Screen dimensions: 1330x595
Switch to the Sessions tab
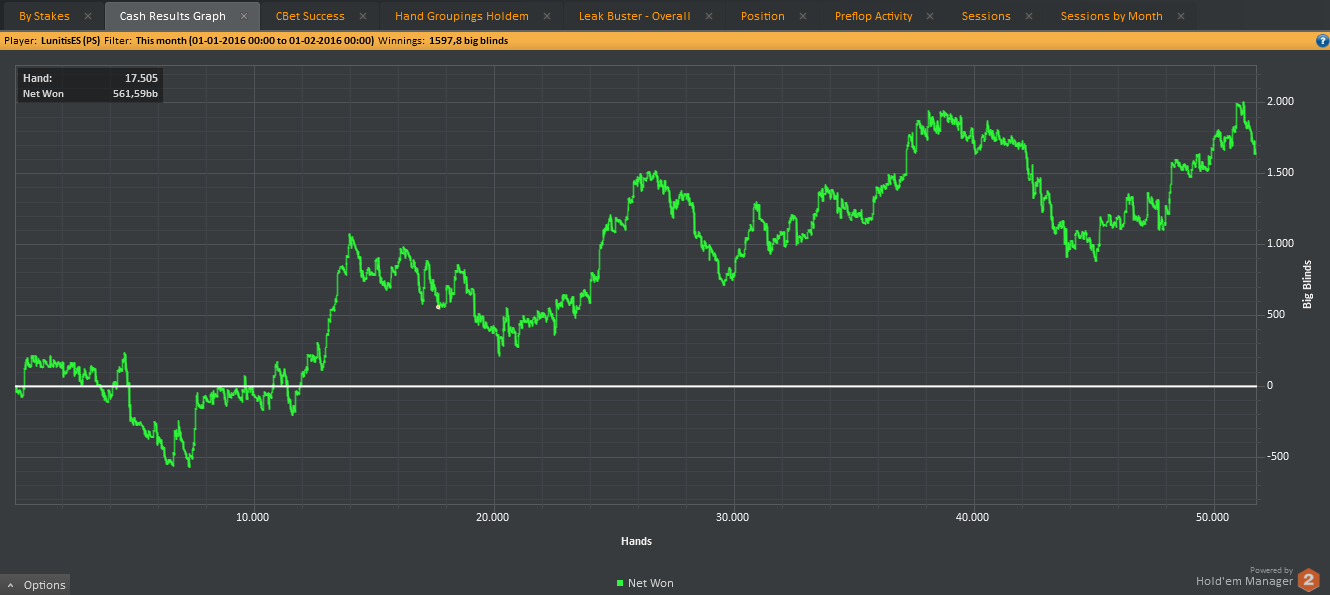pyautogui.click(x=986, y=16)
